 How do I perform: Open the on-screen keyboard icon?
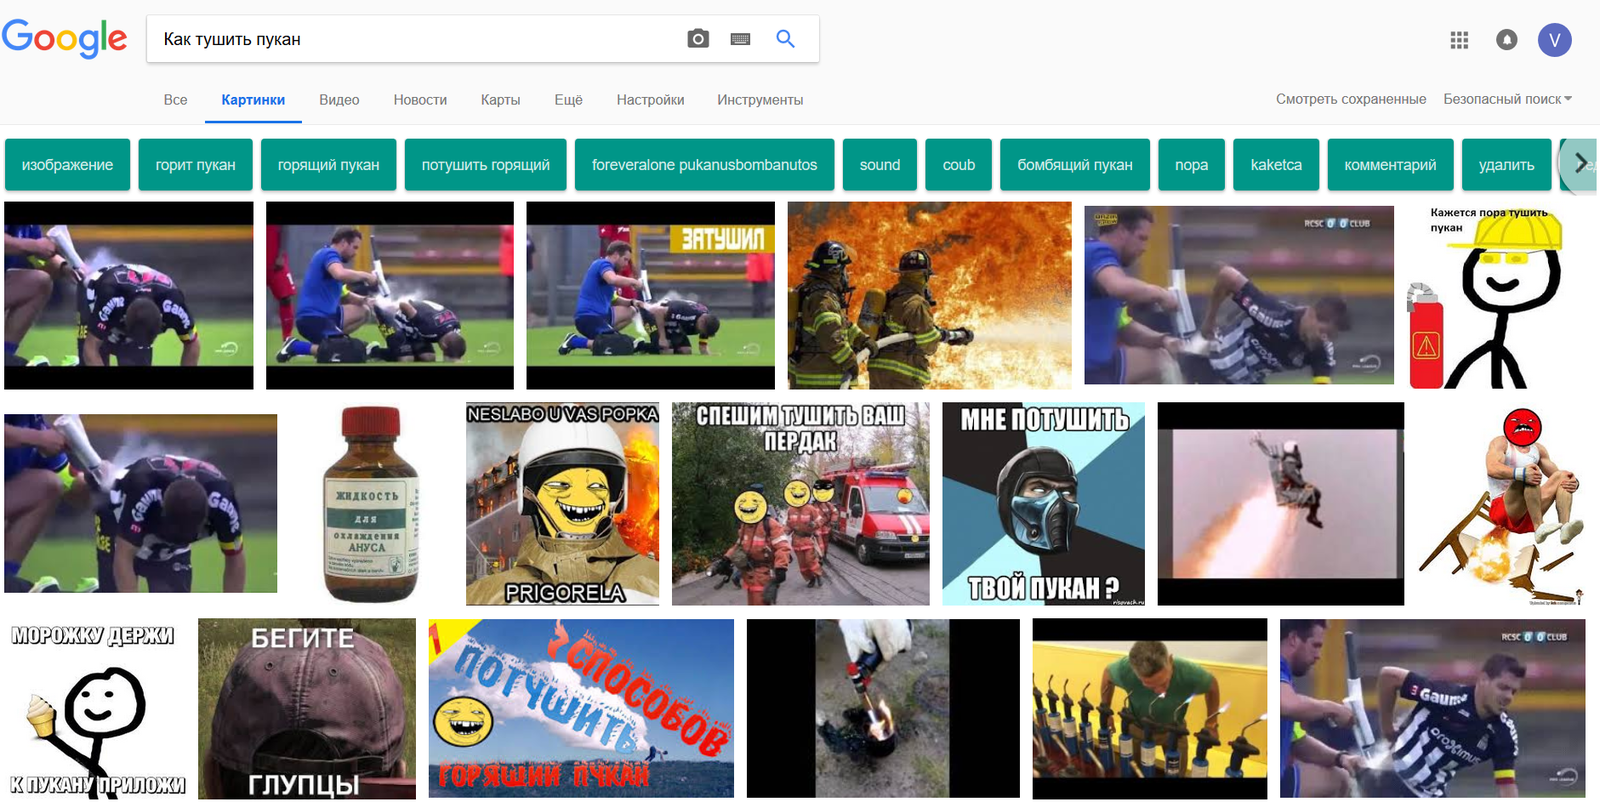(x=740, y=39)
